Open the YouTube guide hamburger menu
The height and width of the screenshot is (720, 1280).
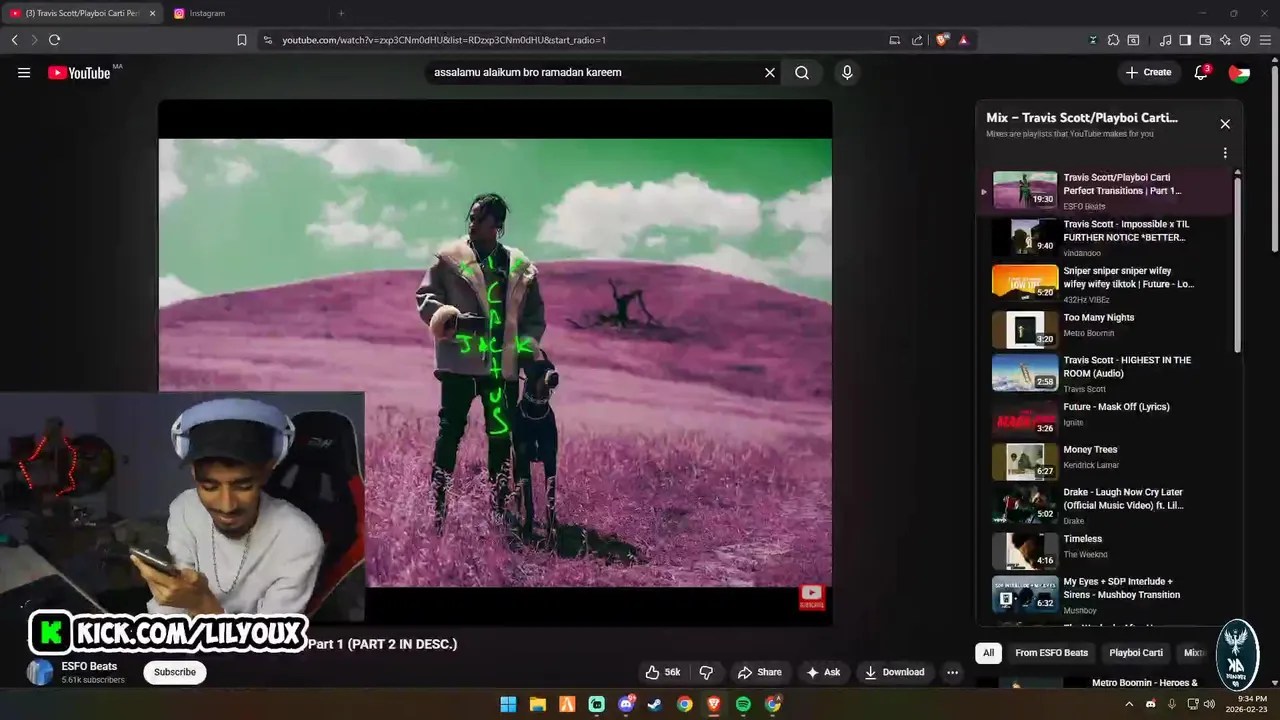[24, 72]
